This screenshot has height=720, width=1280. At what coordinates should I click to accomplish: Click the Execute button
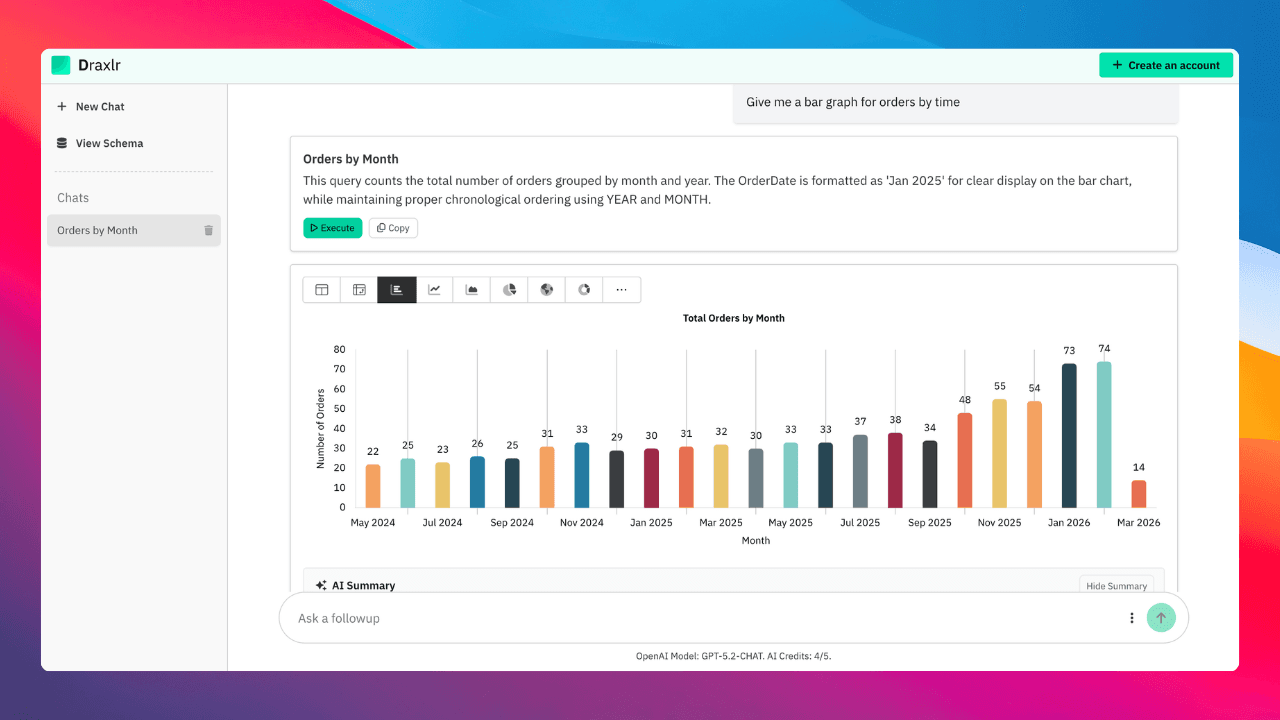click(x=332, y=228)
